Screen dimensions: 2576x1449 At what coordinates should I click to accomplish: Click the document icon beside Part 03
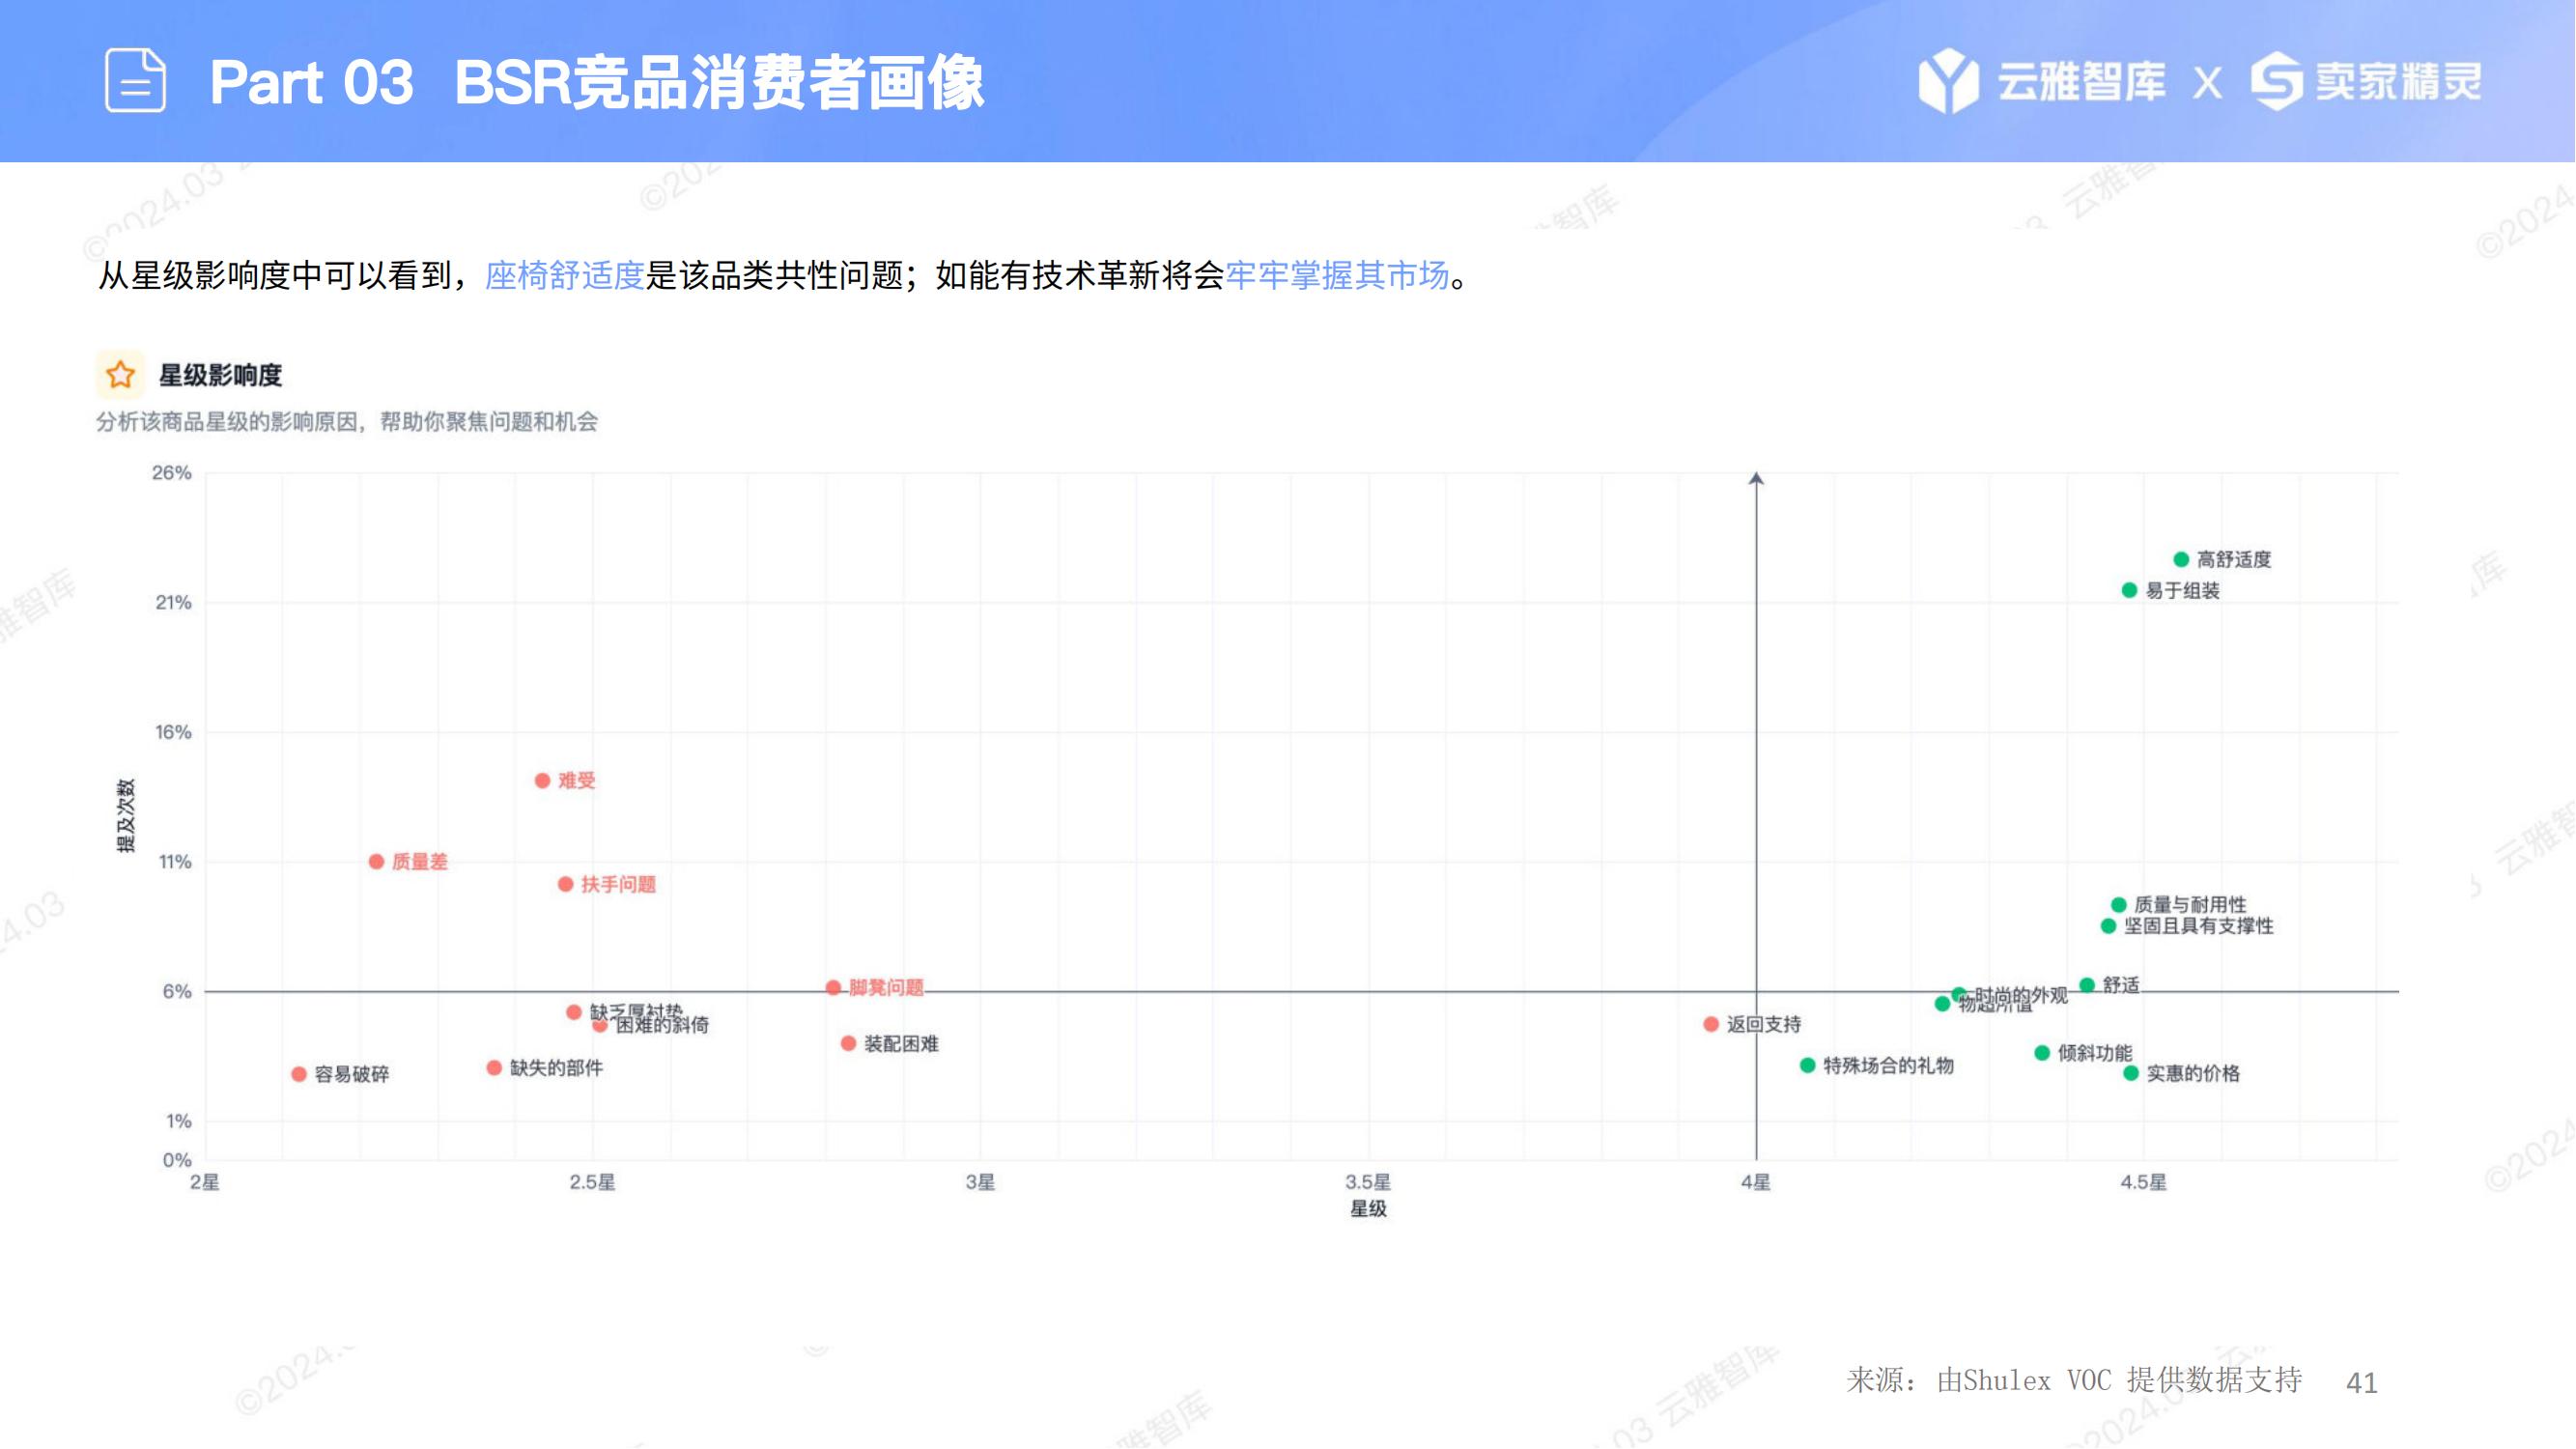pos(135,80)
